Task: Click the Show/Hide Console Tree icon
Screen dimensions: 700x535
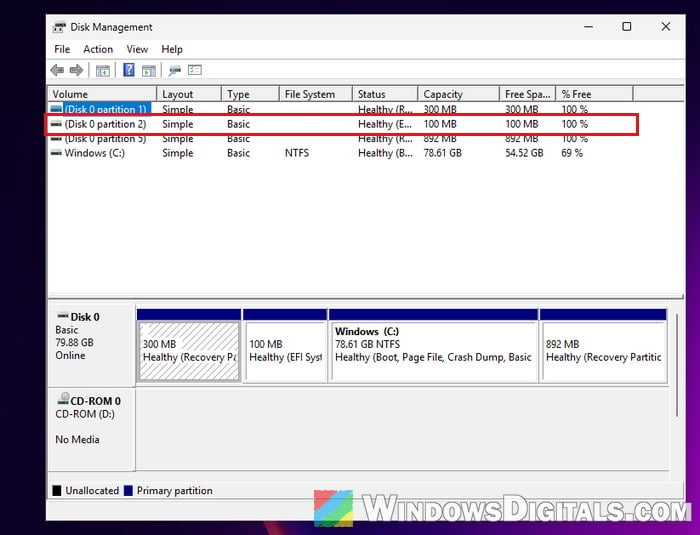Action: point(103,71)
